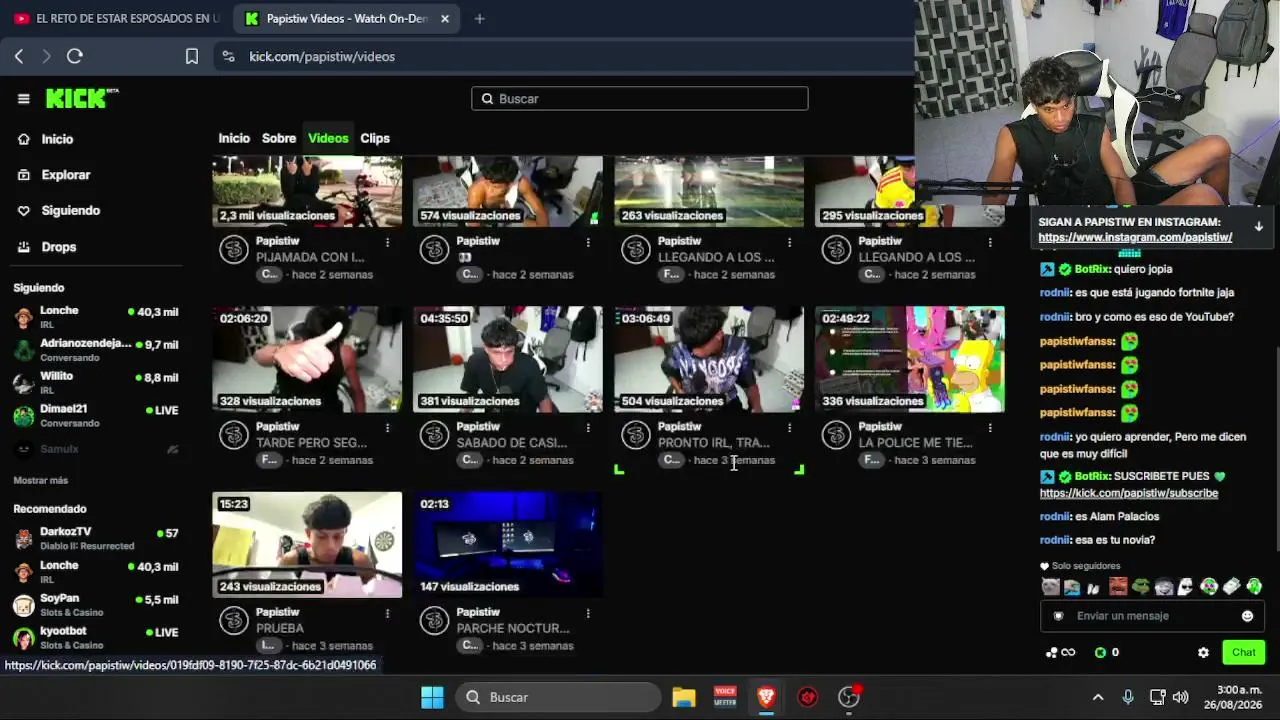Open Explorar in the sidebar
The image size is (1280, 720).
coord(66,175)
